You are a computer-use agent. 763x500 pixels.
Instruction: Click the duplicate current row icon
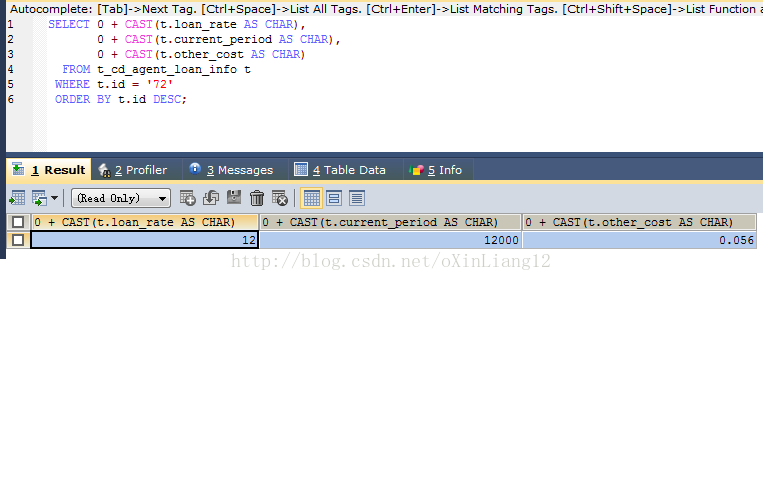pos(211,198)
